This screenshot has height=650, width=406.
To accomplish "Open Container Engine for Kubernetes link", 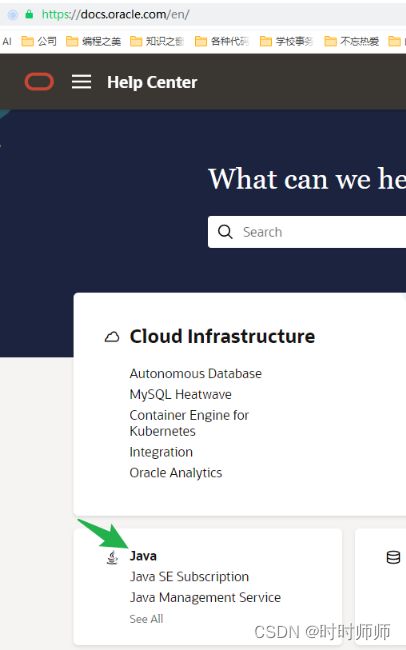I will [x=189, y=423].
